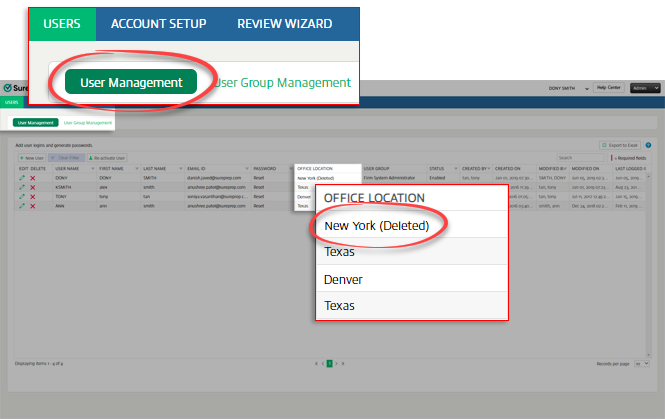Open the Status column filter icon
The image size is (665, 419).
click(x=456, y=168)
